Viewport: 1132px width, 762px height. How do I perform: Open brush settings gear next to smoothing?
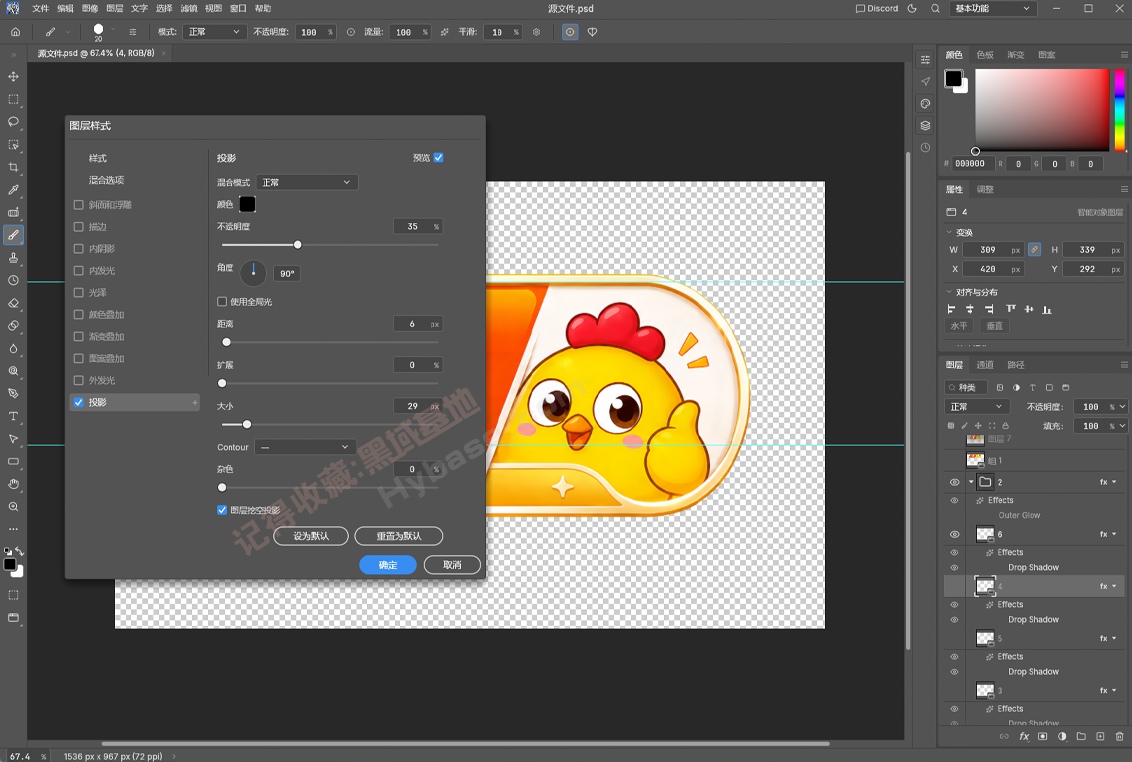[536, 32]
